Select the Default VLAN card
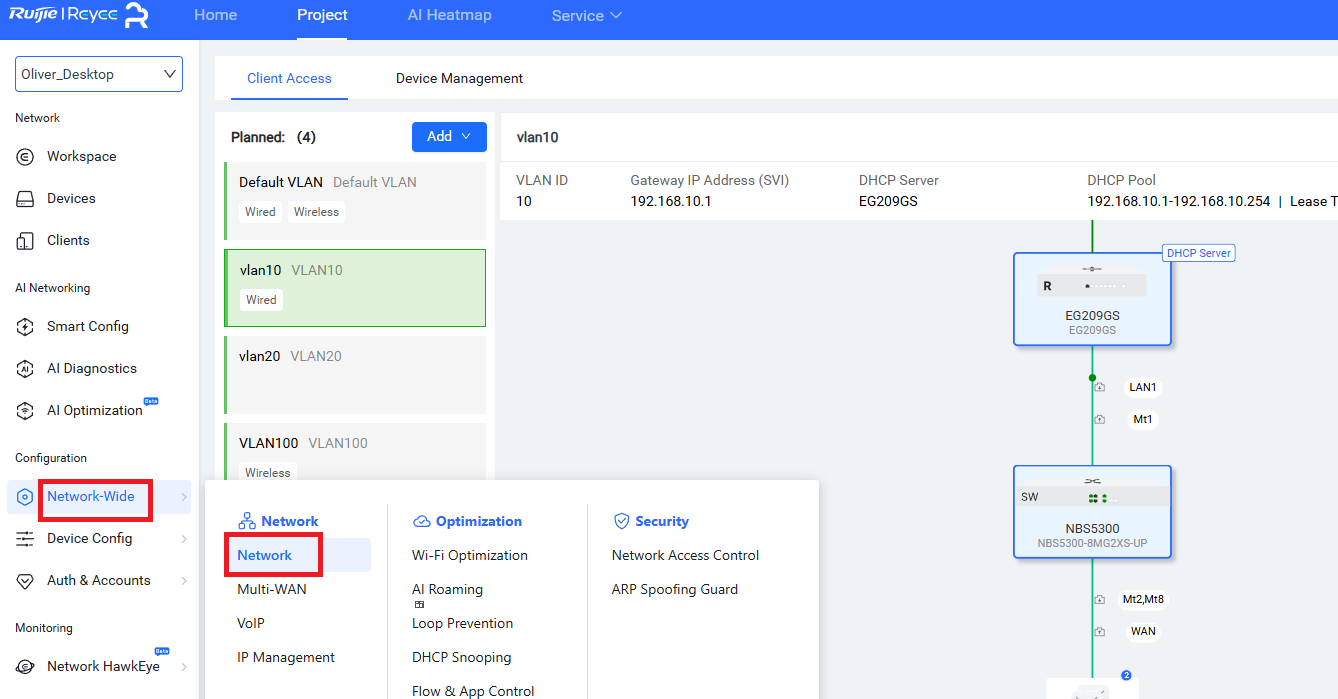The height and width of the screenshot is (699, 1338). [x=355, y=201]
